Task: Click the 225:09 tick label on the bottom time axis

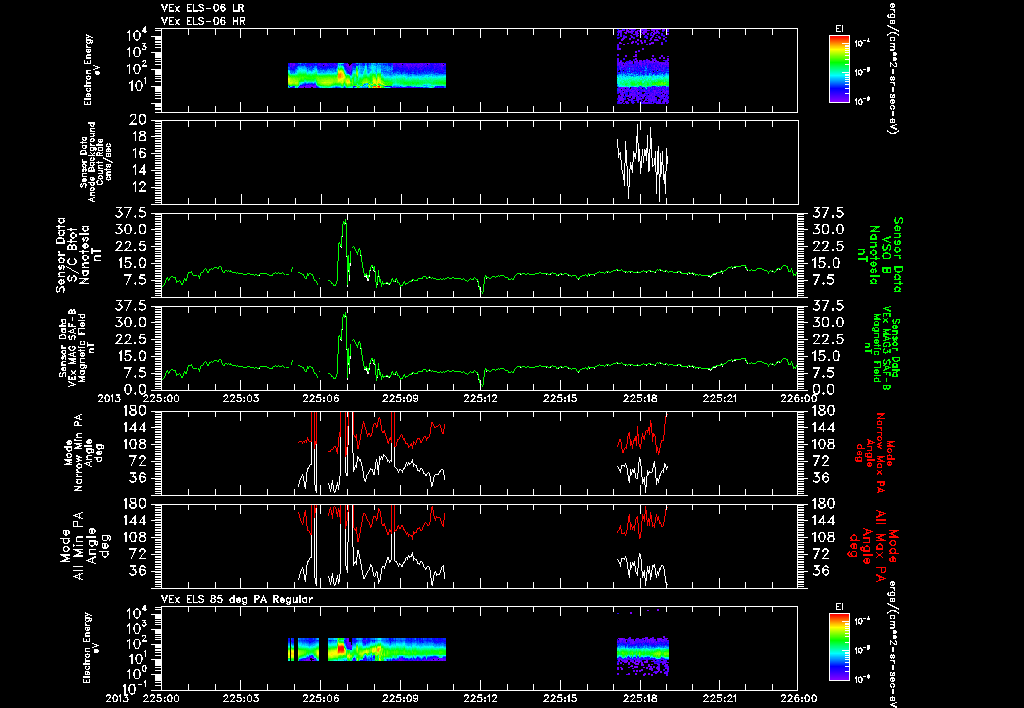Action: pyautogui.click(x=400, y=698)
